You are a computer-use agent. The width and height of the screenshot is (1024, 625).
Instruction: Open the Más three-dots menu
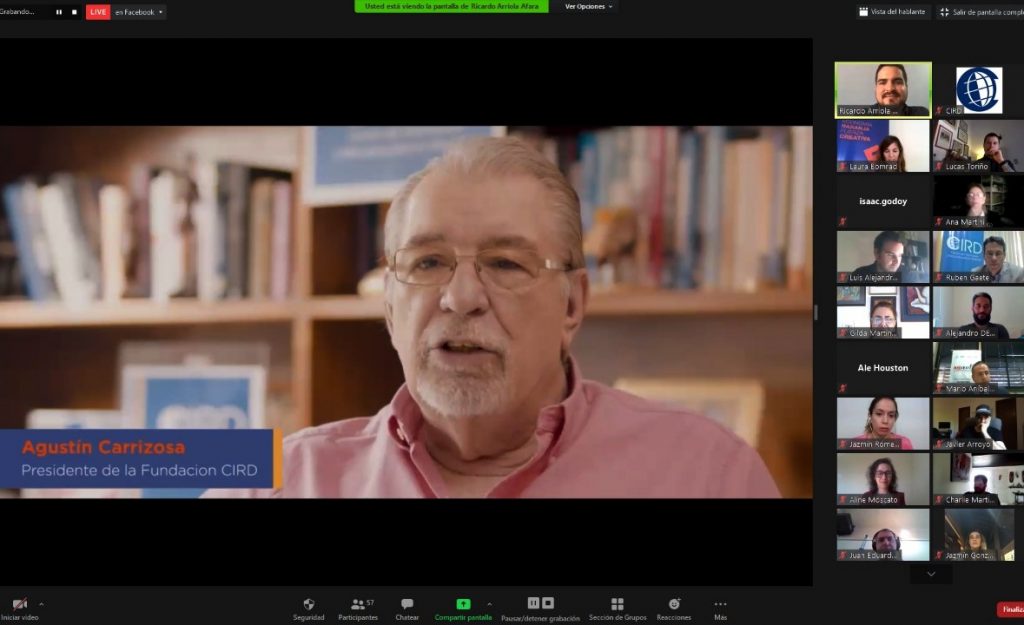[x=720, y=604]
